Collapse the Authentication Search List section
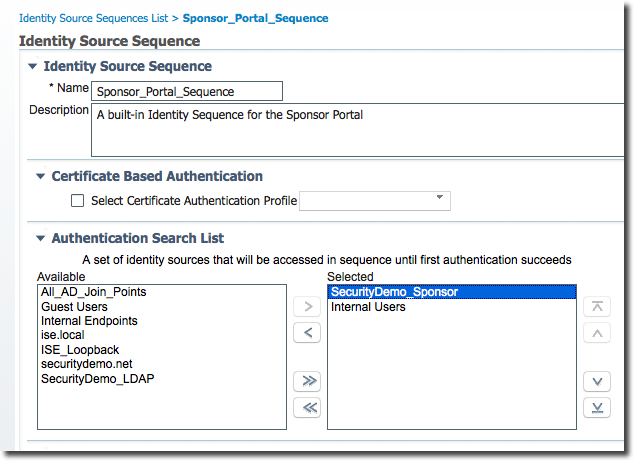Viewport: 634px width, 461px height. tap(41, 239)
